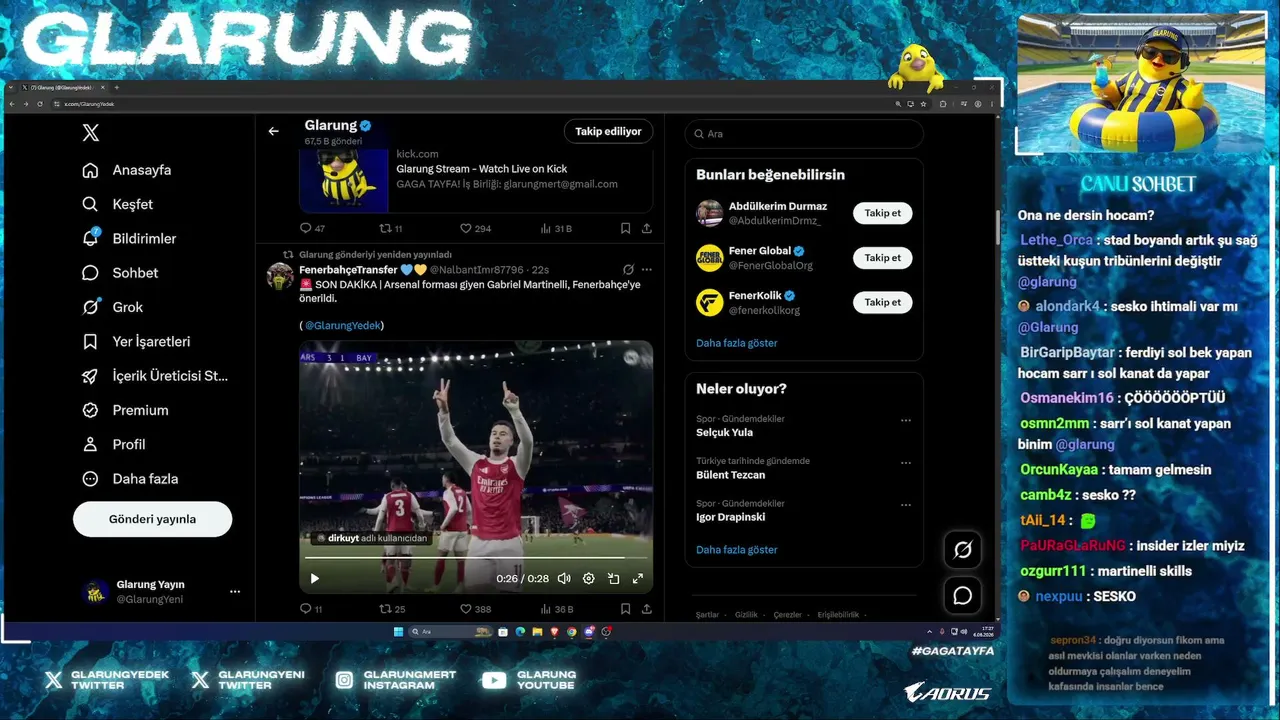
Task: Expand the video to fullscreen
Action: (x=637, y=578)
